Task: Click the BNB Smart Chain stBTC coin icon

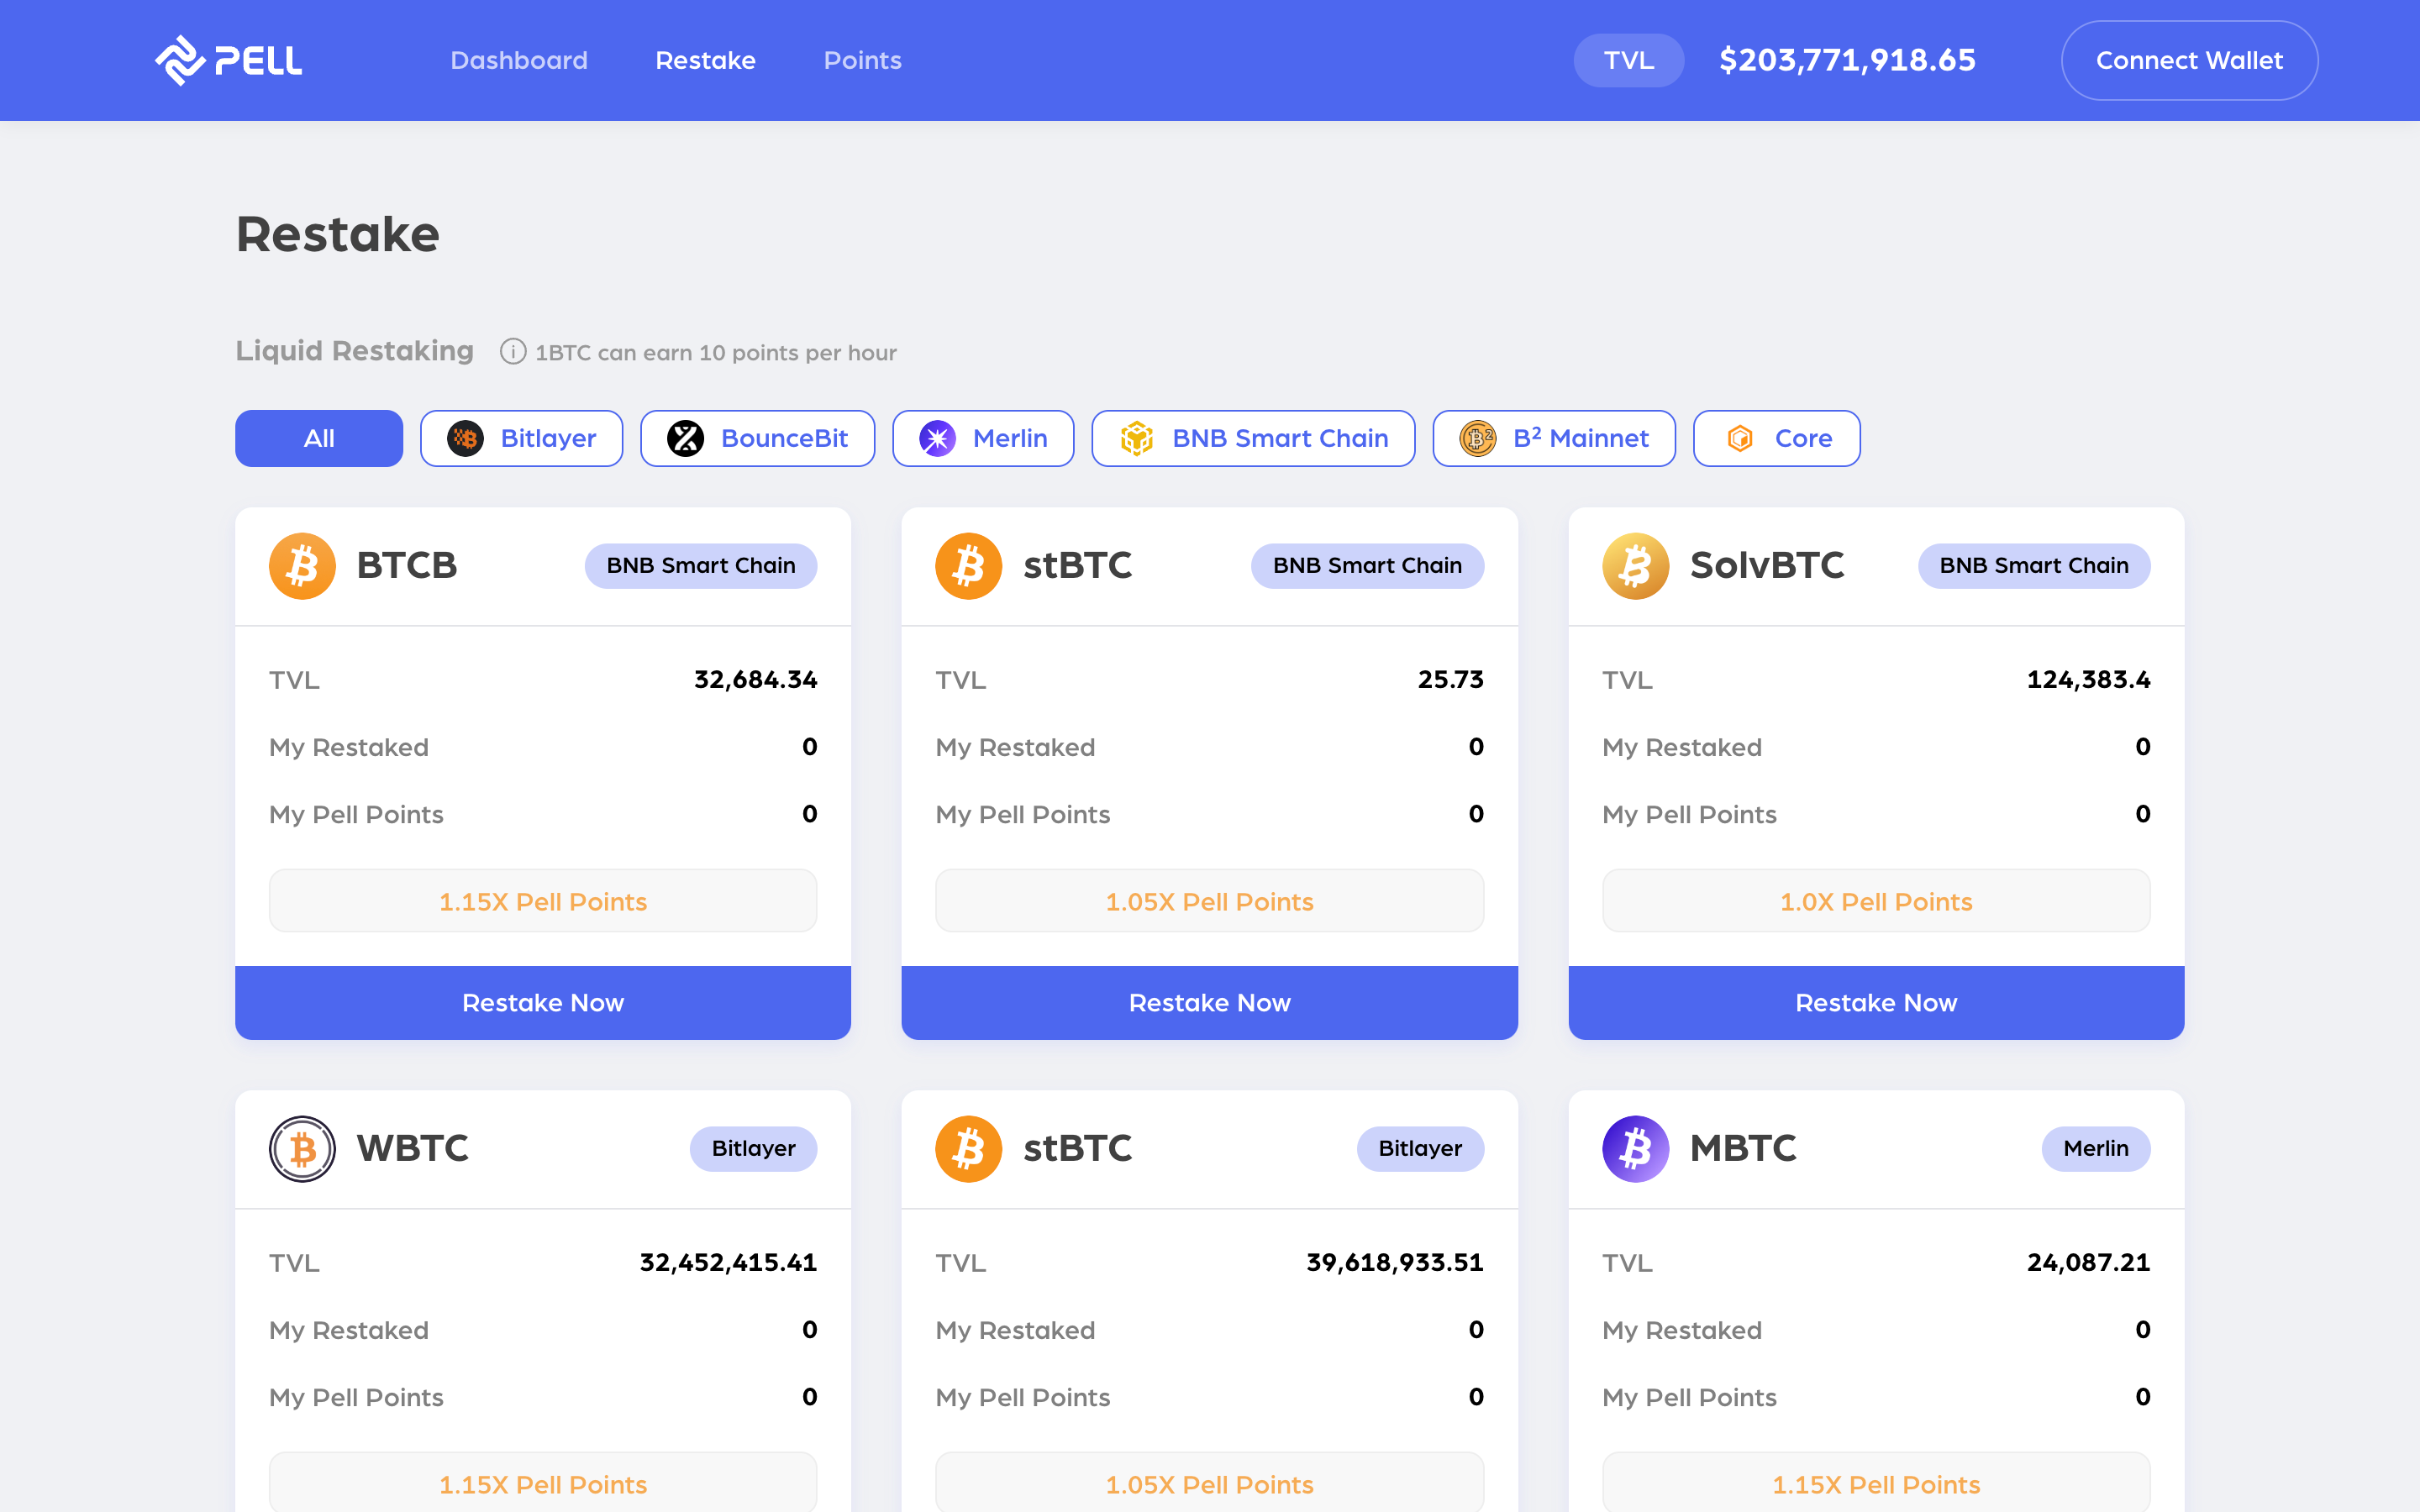Action: [968, 566]
